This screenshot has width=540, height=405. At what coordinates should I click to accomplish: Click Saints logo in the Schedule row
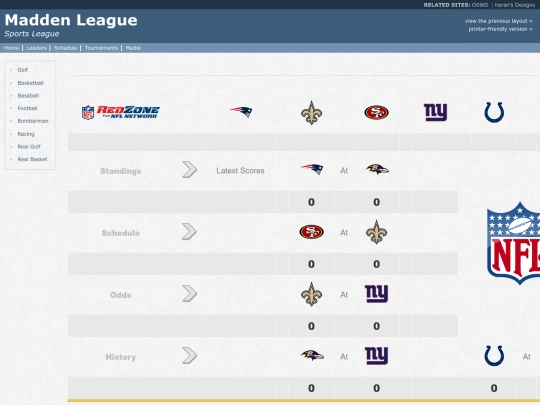[376, 232]
